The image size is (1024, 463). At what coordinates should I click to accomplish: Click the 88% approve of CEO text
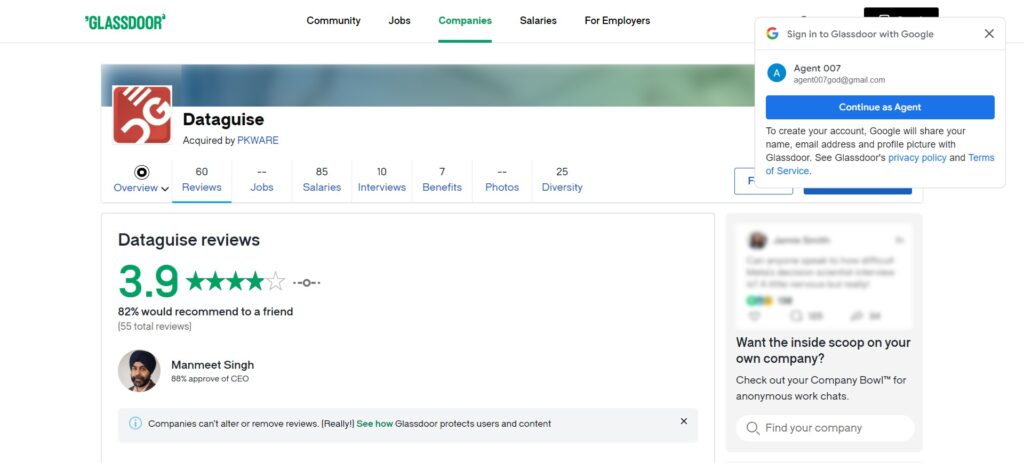(210, 379)
